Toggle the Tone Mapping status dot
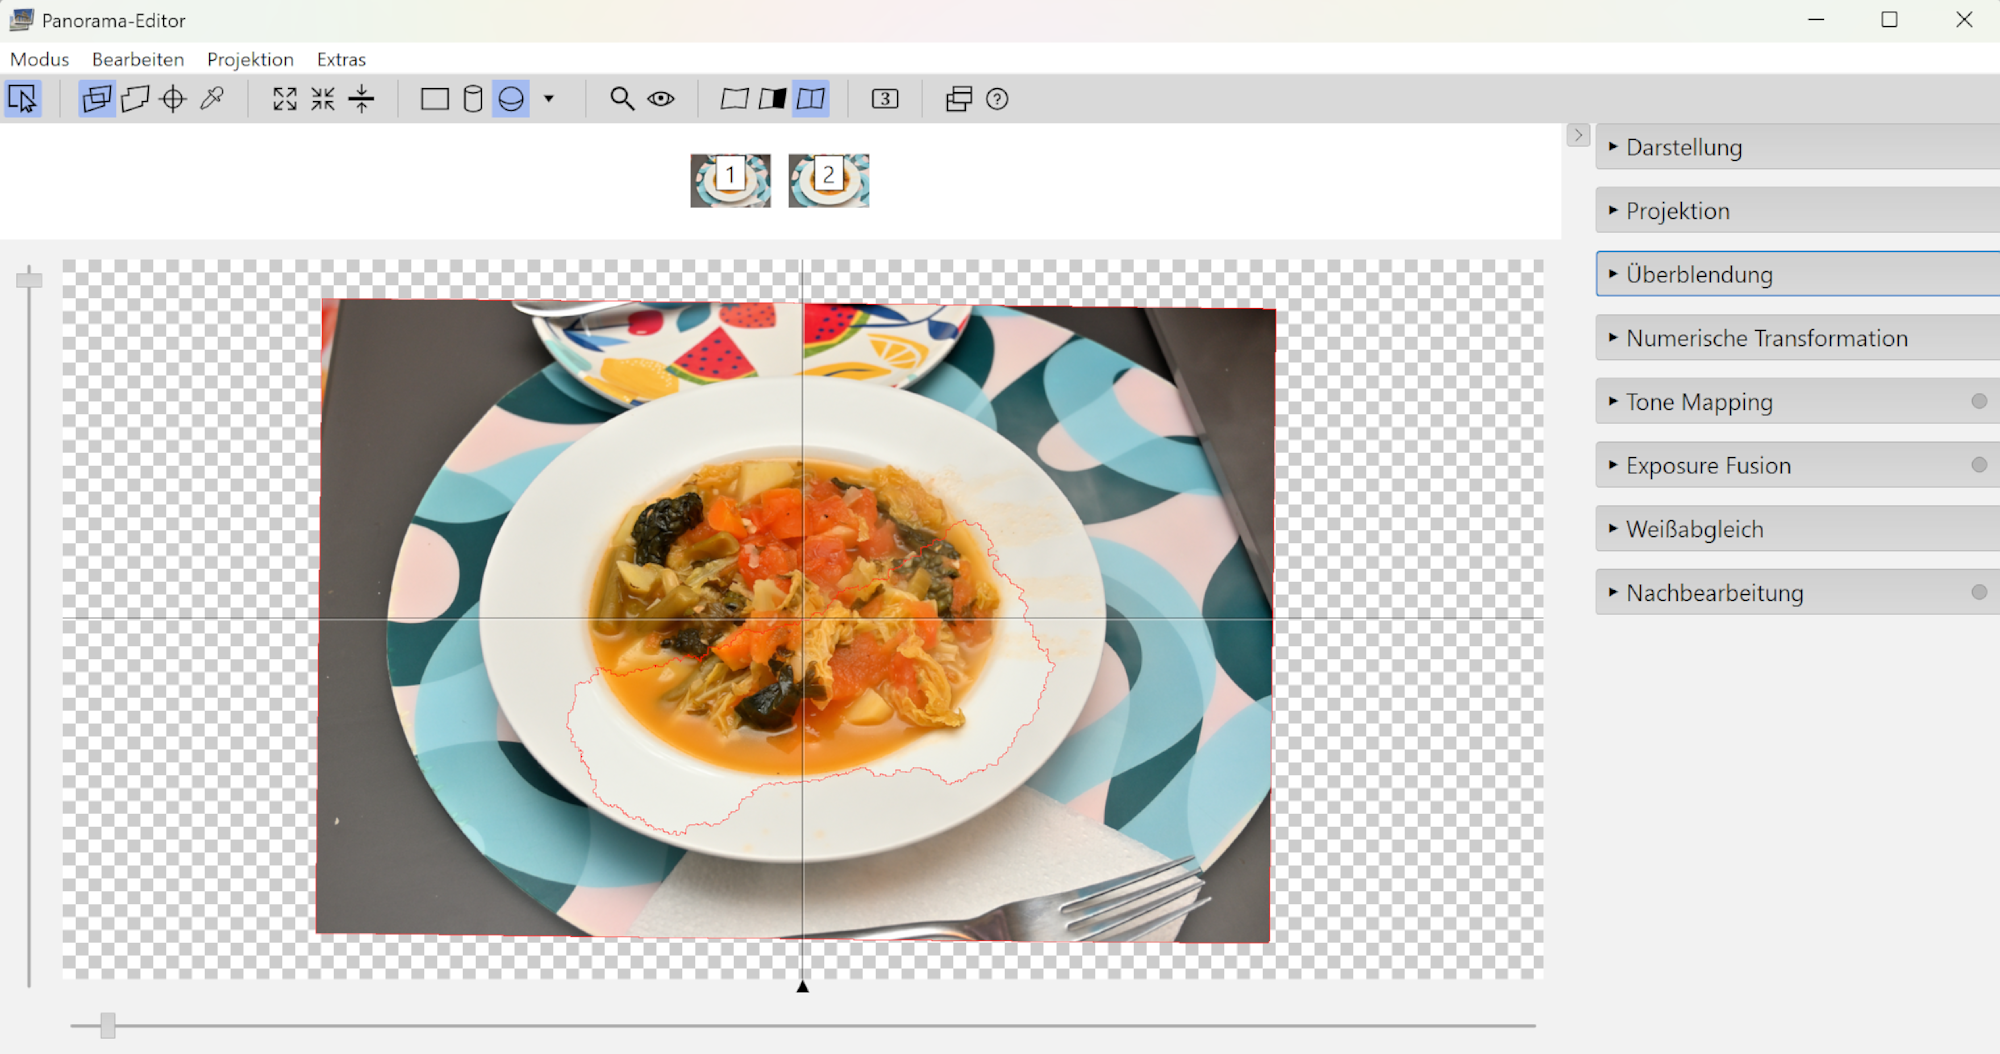The width and height of the screenshot is (2000, 1054). pos(1978,401)
